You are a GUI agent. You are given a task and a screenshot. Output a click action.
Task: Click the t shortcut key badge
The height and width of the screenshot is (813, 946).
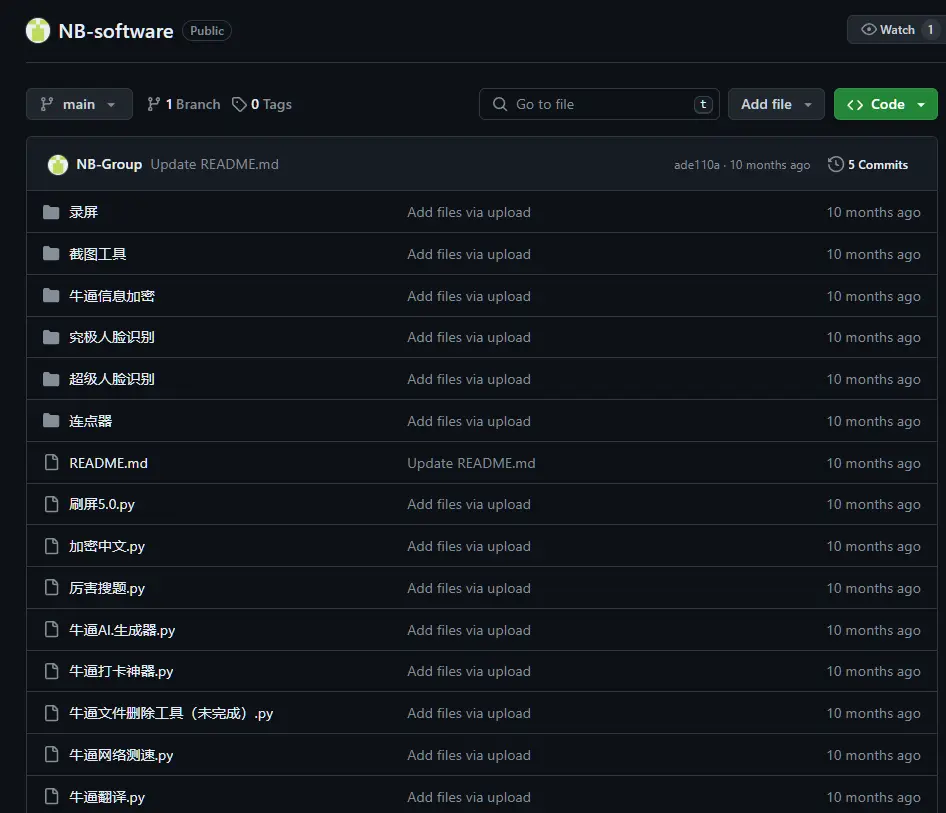703,104
